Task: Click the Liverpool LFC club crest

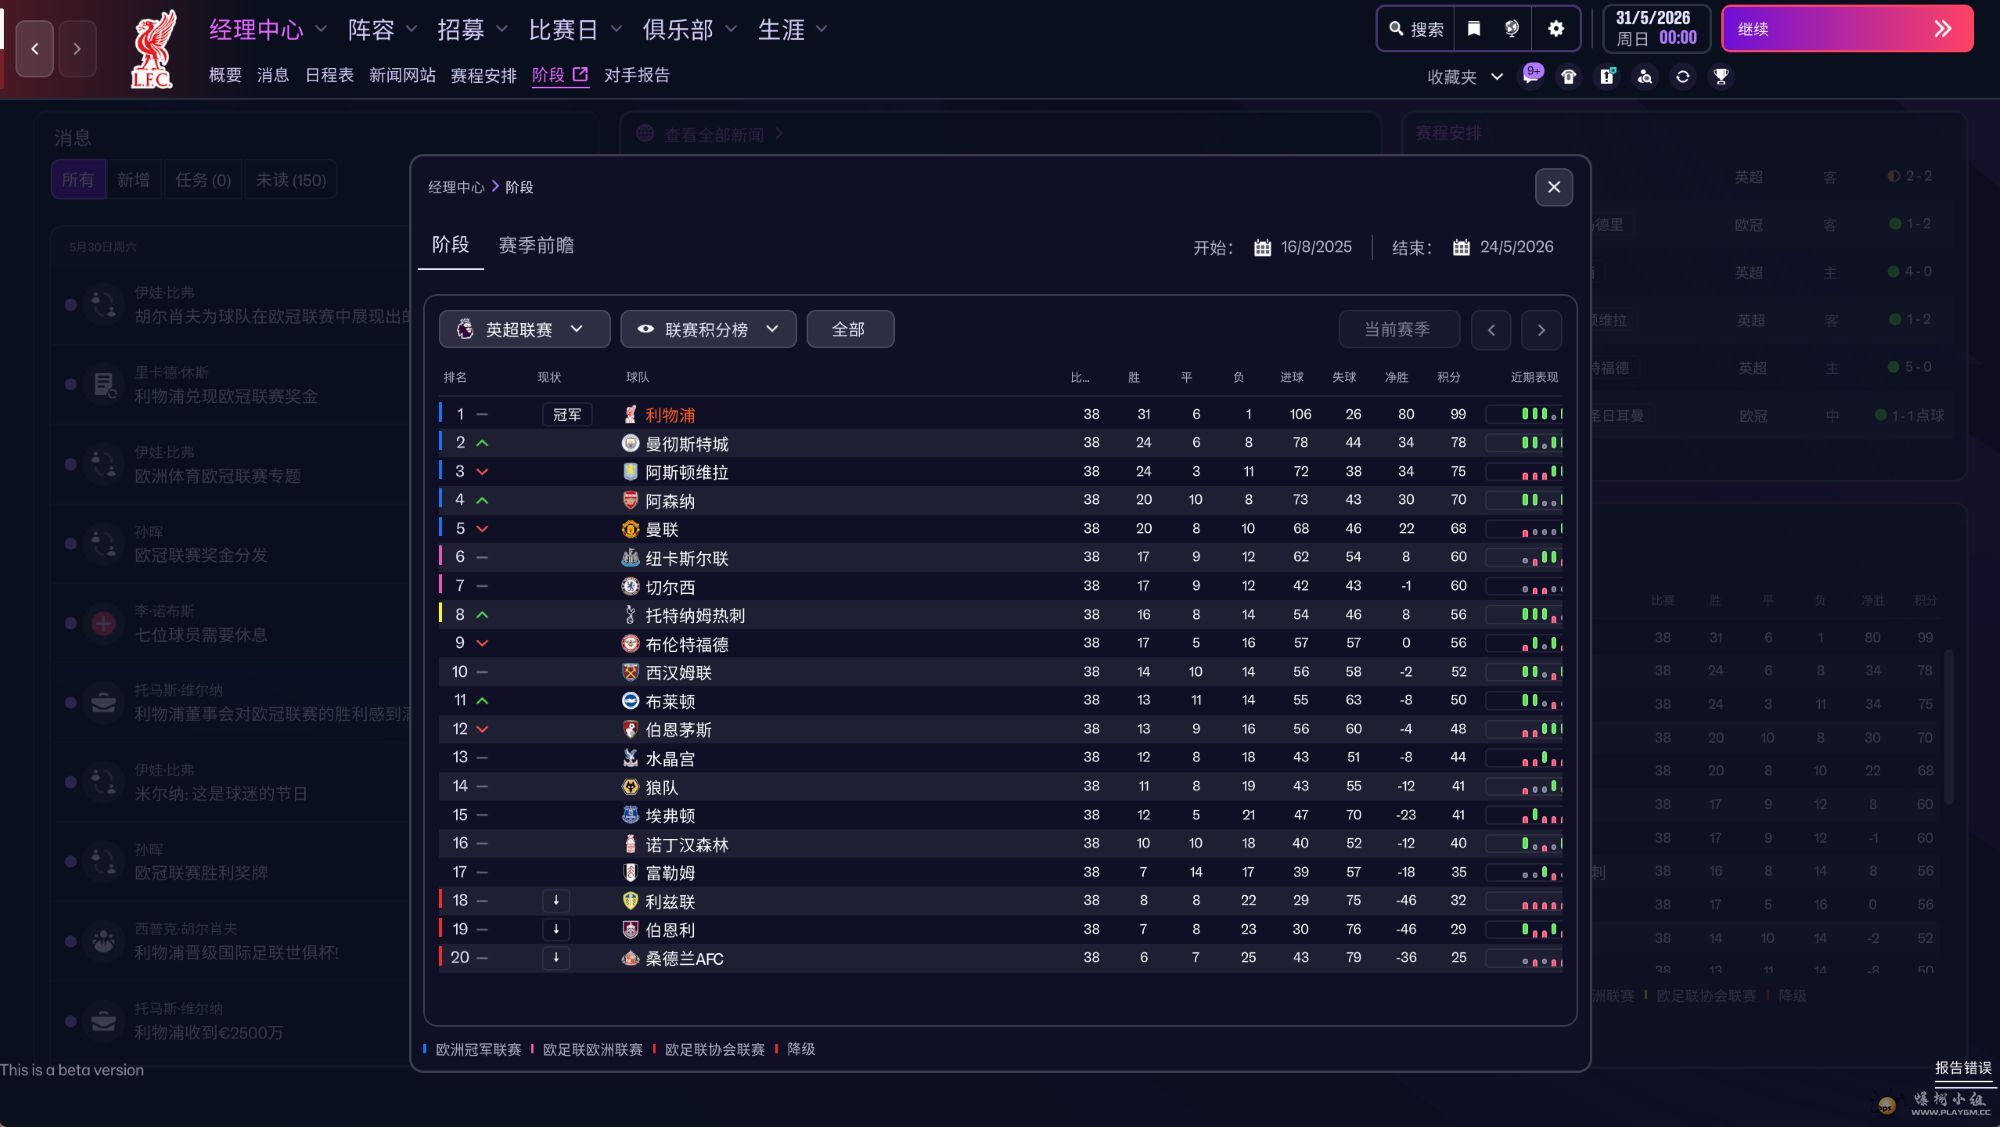Action: coord(154,50)
